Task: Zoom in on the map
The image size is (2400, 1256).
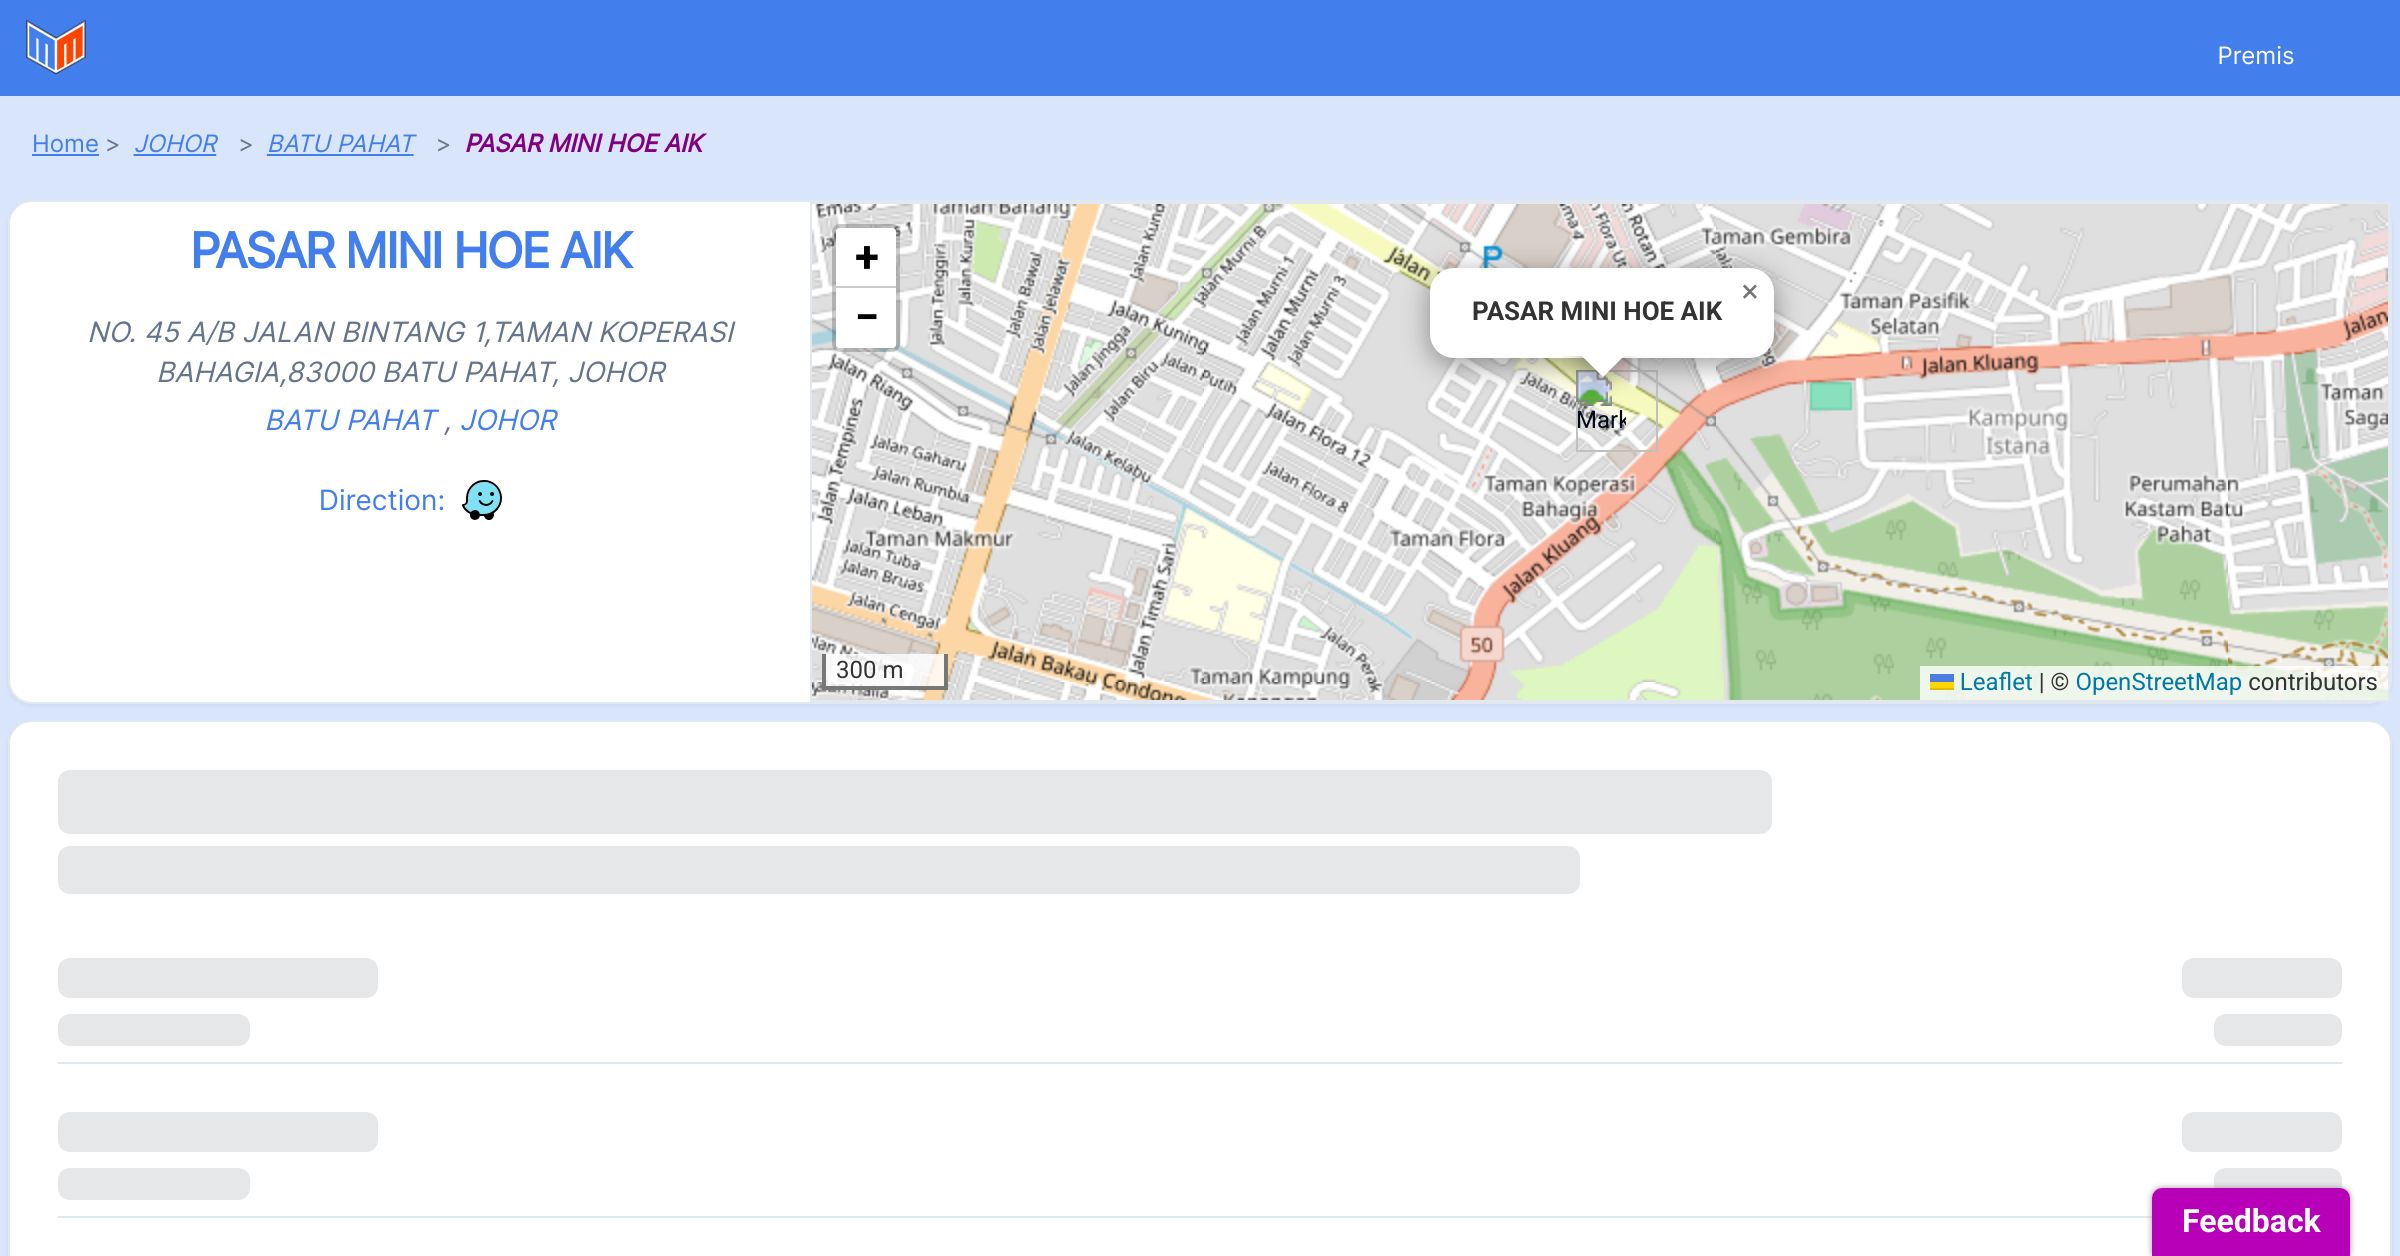Action: pyautogui.click(x=866, y=258)
